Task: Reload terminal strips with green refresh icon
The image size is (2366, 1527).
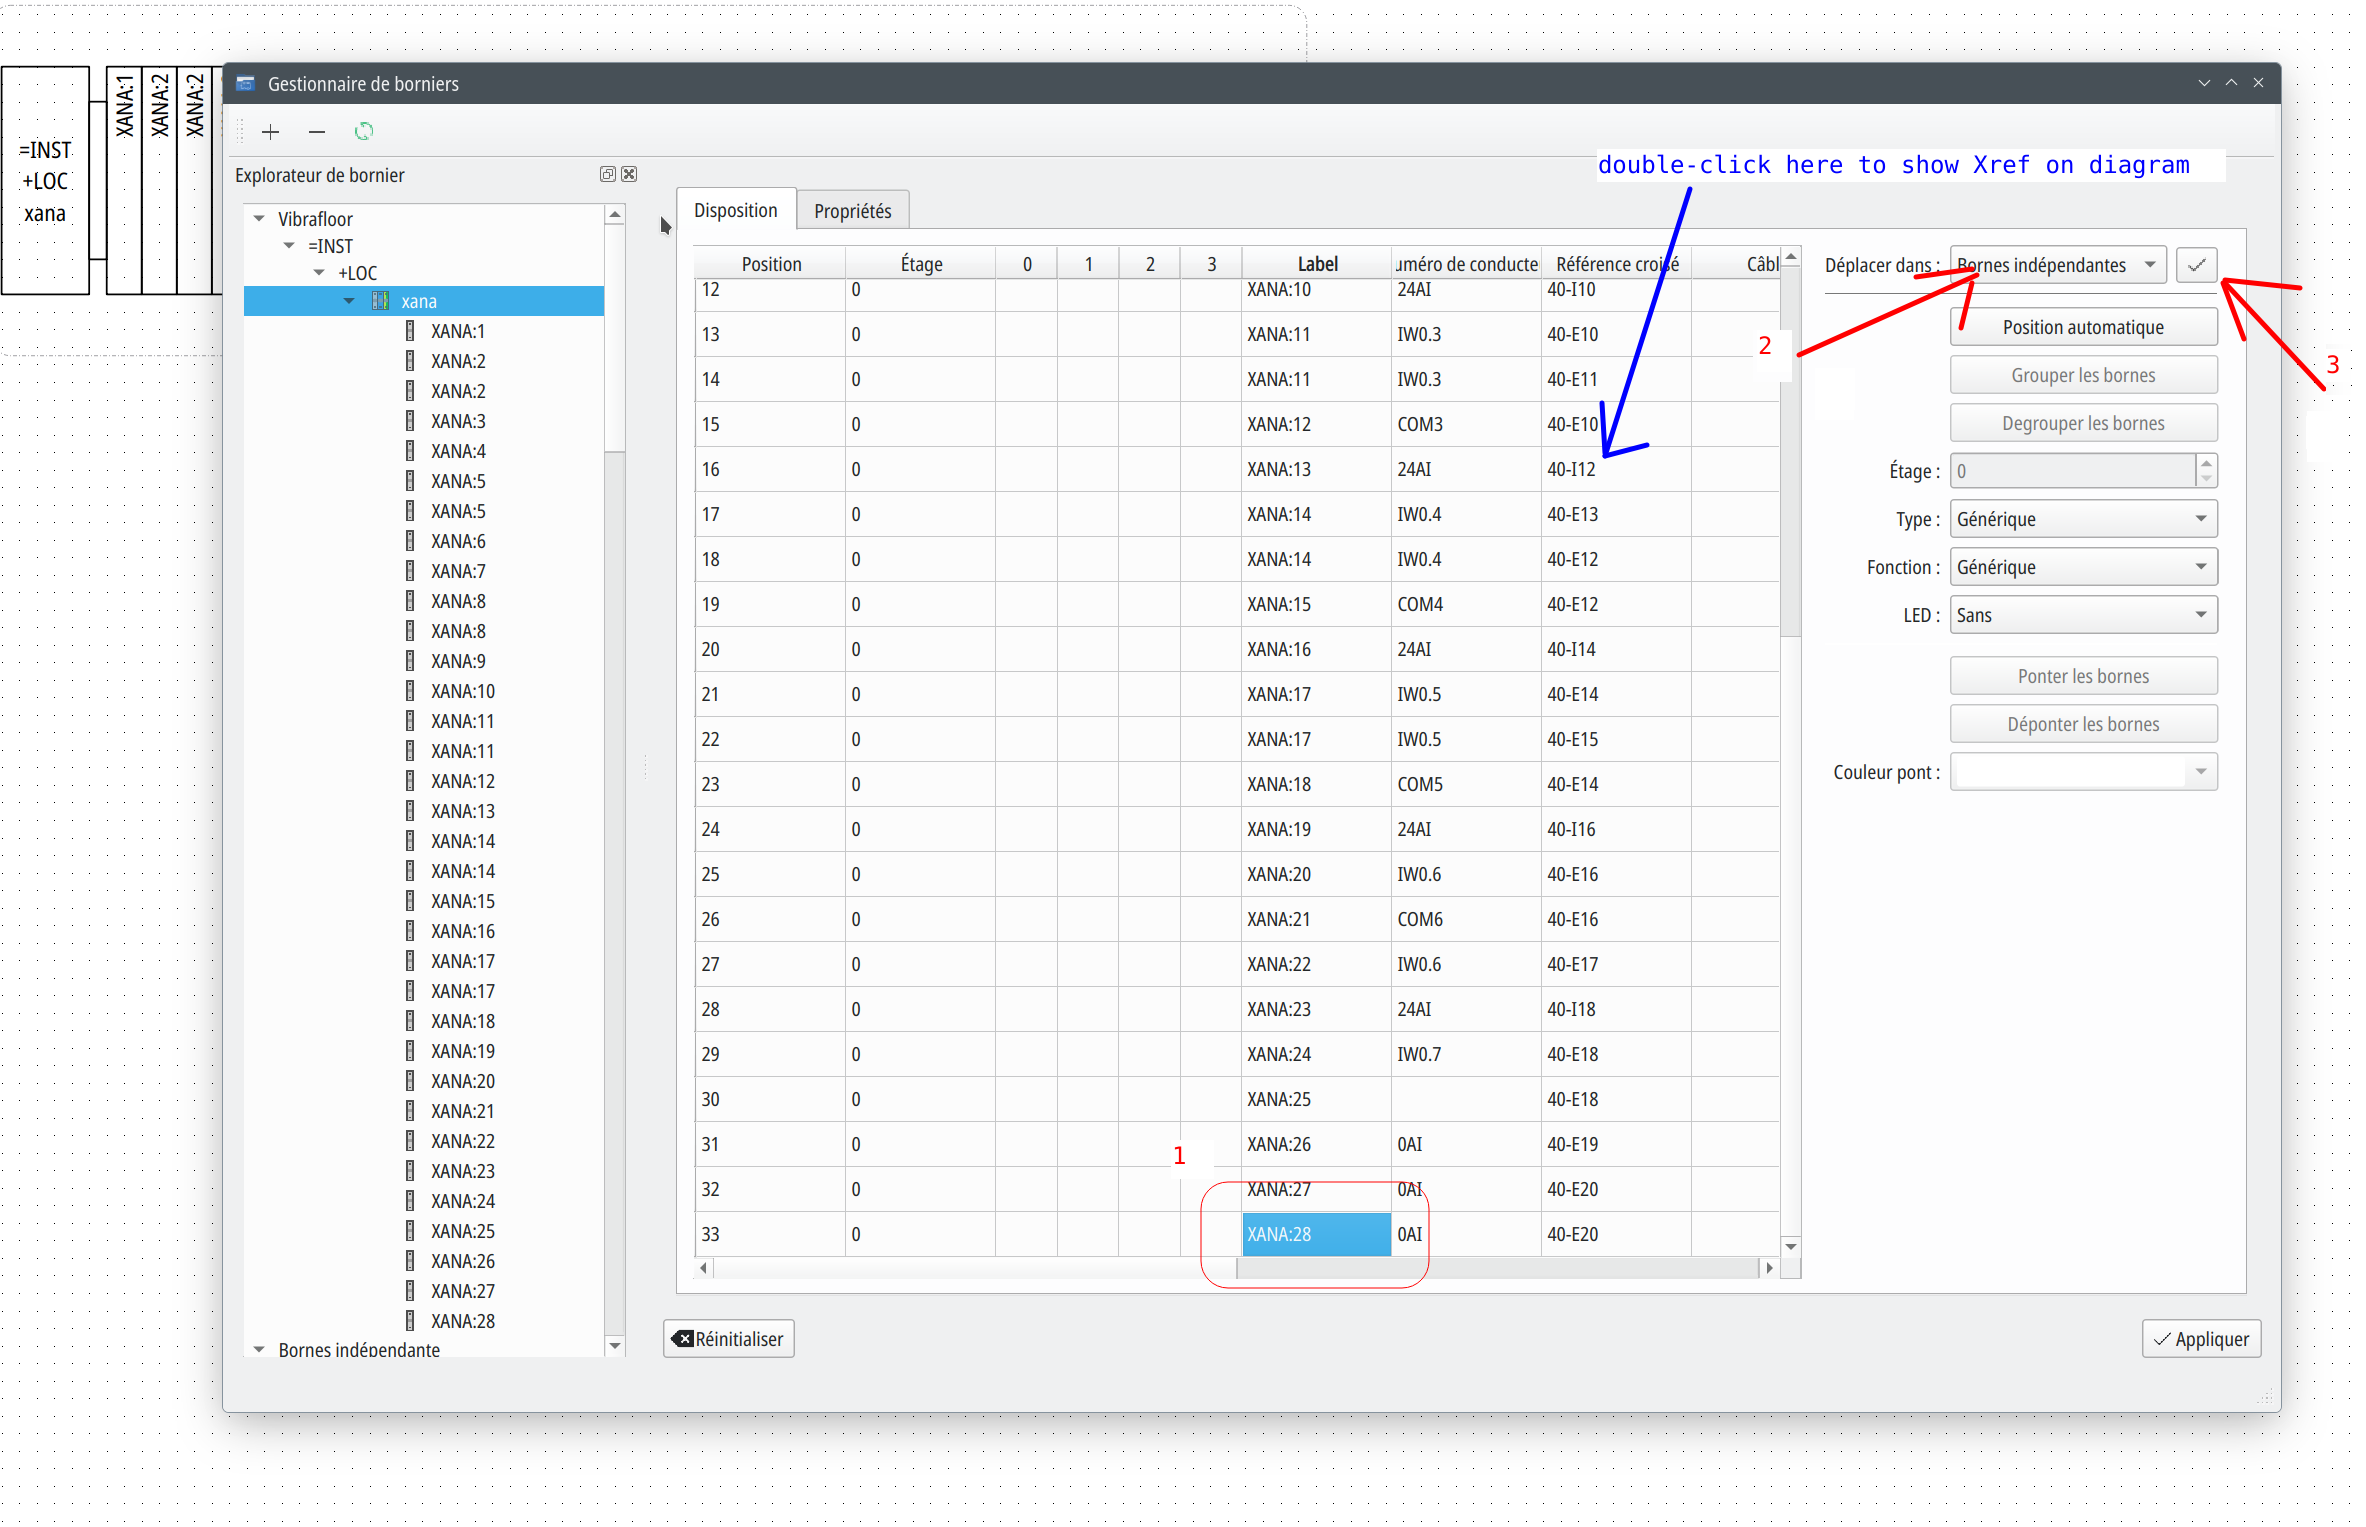Action: [364, 132]
